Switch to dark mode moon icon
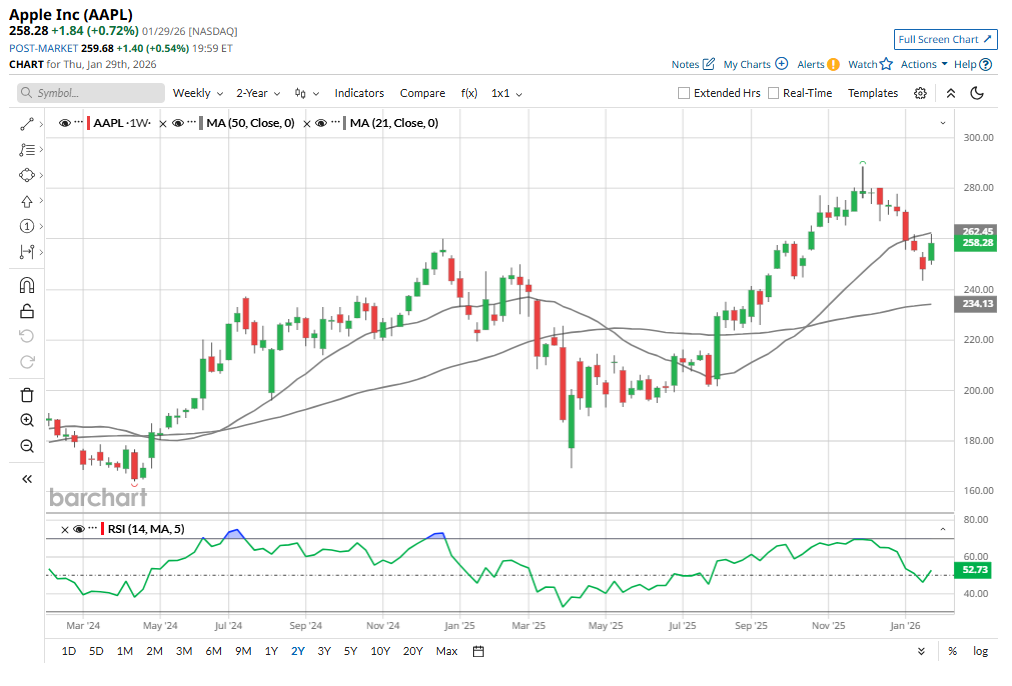Screen dimensions: 1012x686 pos(977,93)
